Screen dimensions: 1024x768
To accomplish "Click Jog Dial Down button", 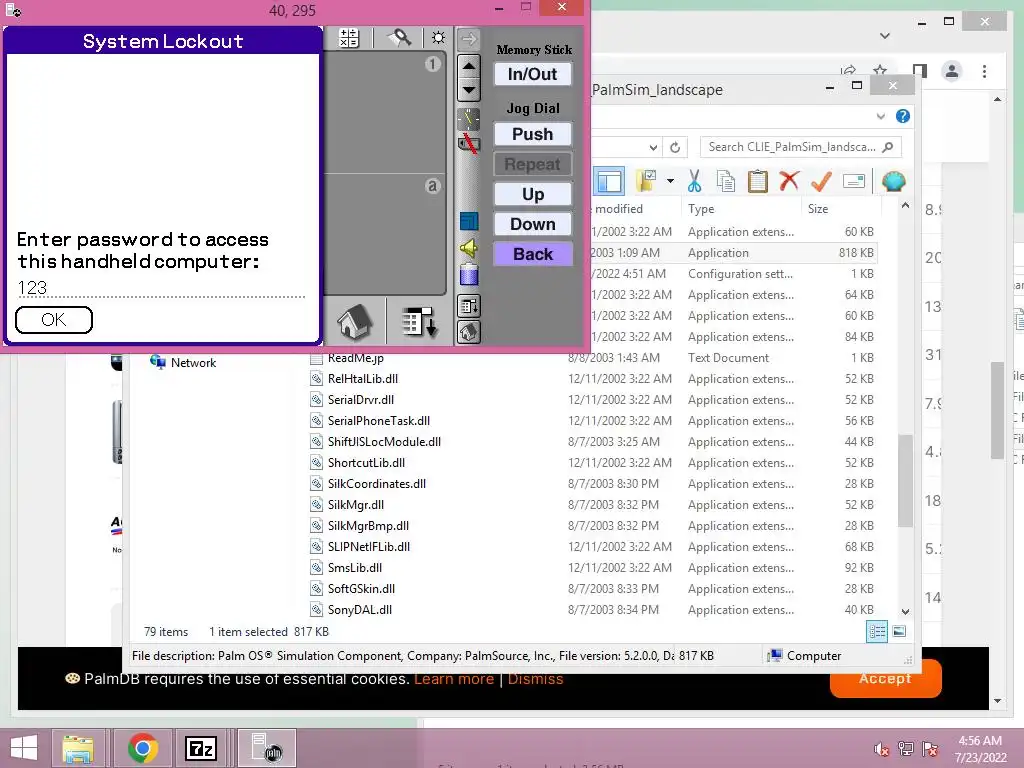I will pyautogui.click(x=533, y=225).
